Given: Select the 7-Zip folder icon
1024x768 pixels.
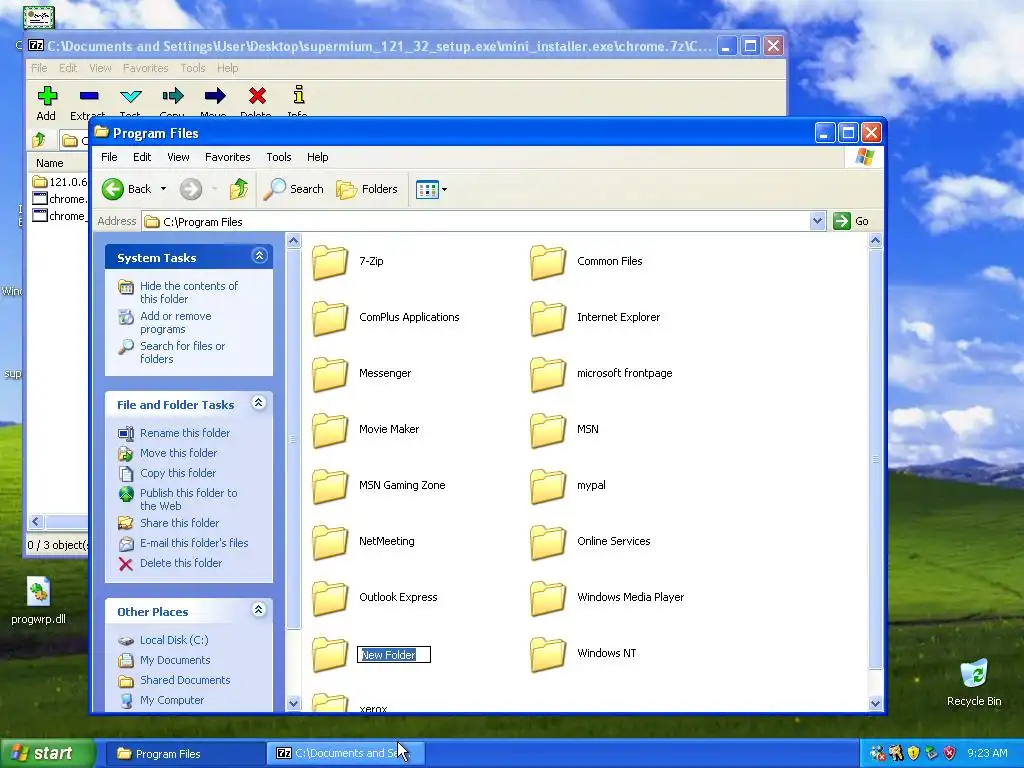Looking at the screenshot, I should [330, 263].
